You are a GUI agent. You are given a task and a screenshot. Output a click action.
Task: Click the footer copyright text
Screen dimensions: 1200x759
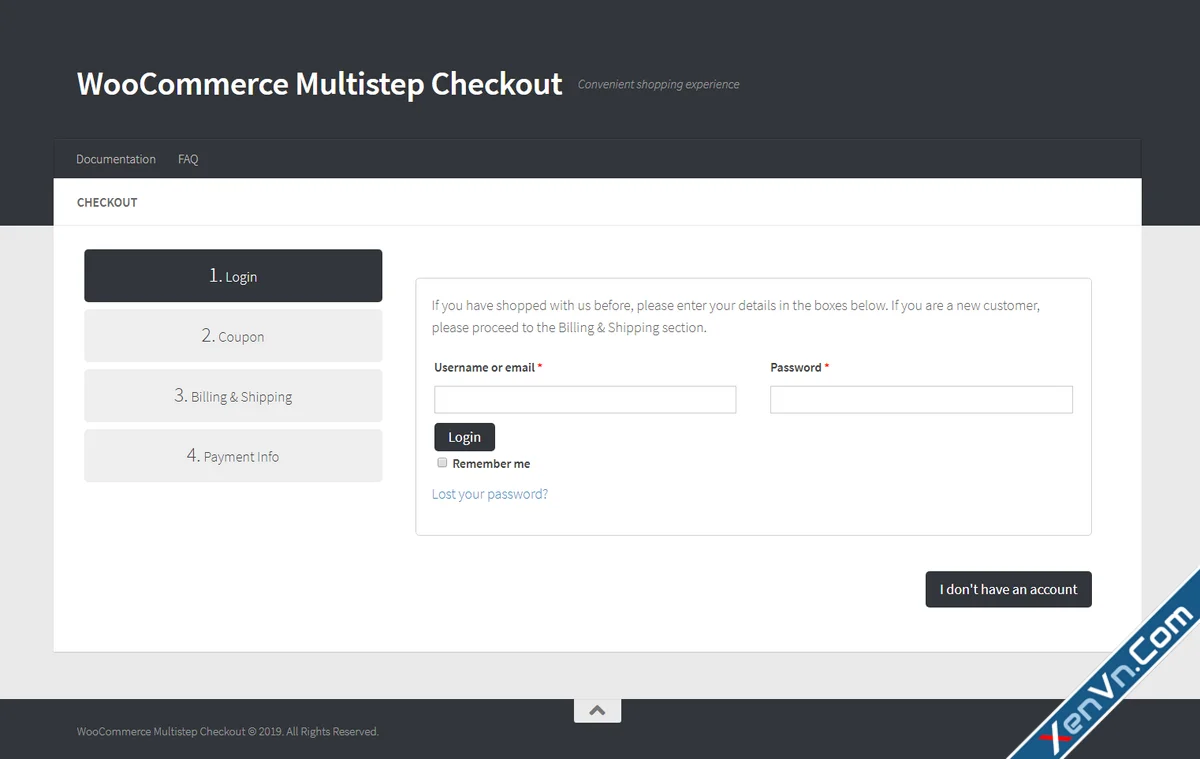tap(228, 732)
